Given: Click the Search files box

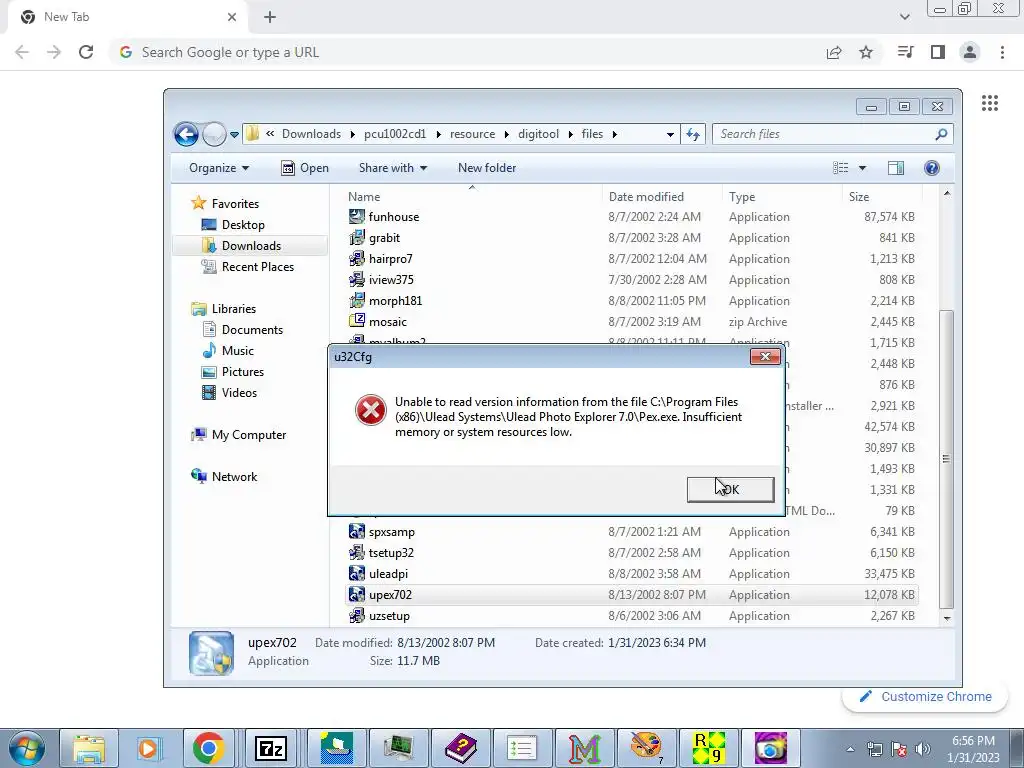Looking at the screenshot, I should point(833,134).
